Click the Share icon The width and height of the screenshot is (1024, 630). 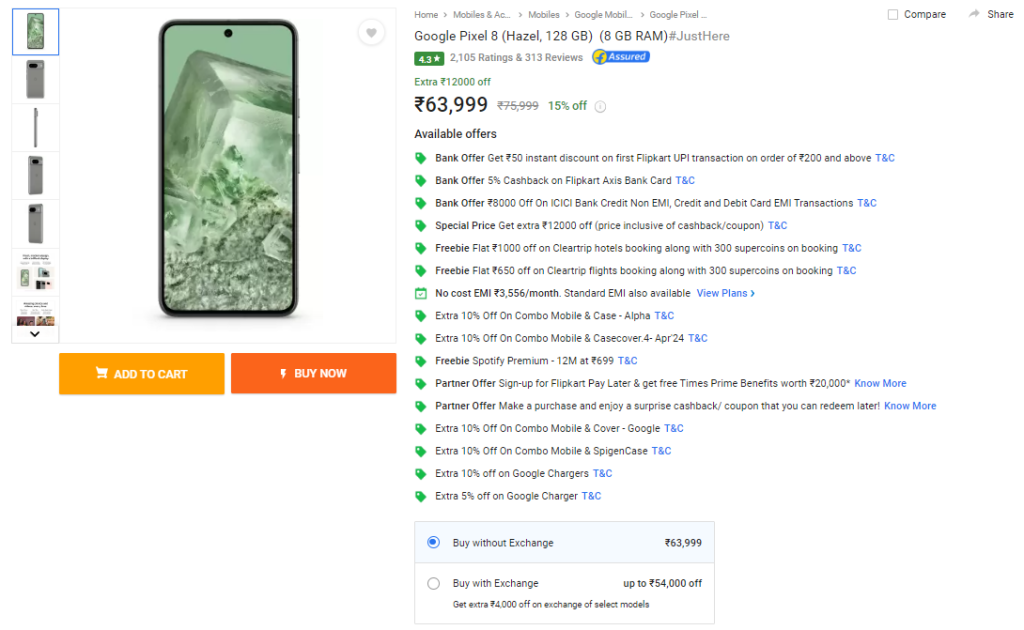tap(990, 14)
